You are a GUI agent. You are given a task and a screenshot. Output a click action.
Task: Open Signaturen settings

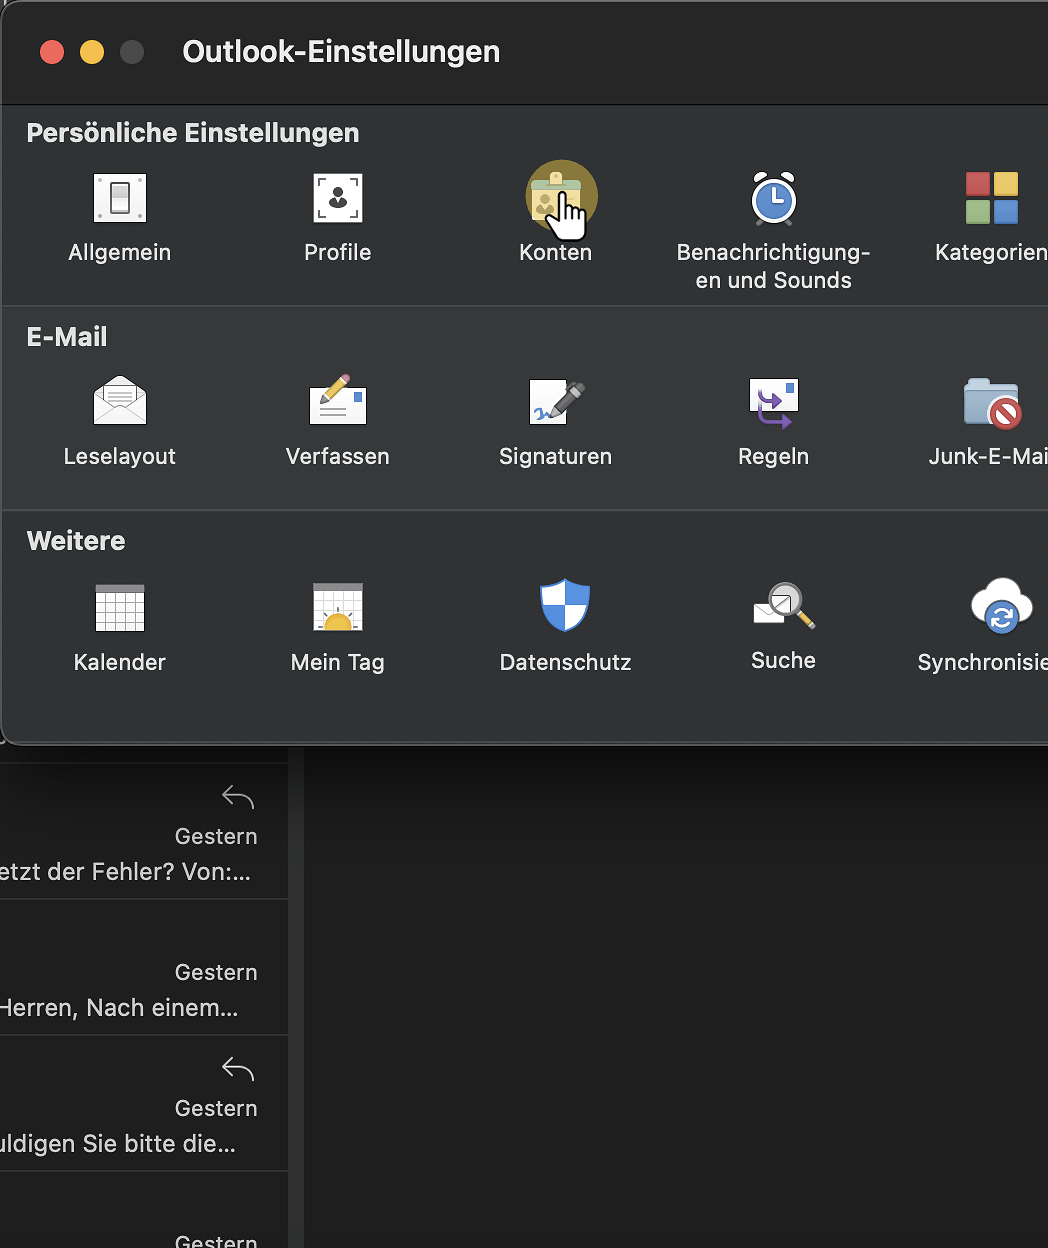(556, 403)
